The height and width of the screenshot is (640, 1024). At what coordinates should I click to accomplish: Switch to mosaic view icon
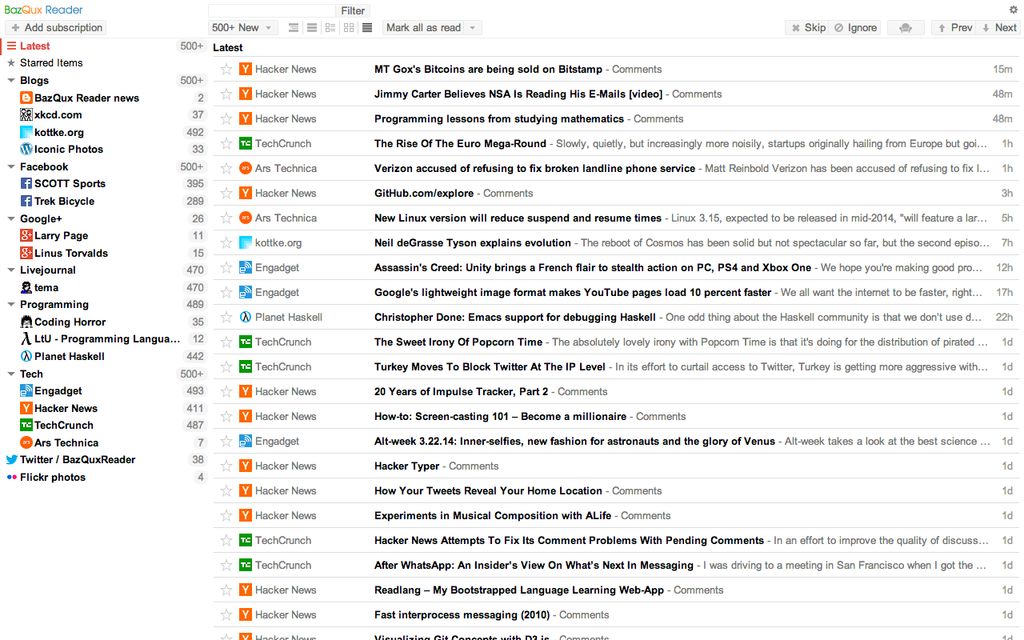348,27
